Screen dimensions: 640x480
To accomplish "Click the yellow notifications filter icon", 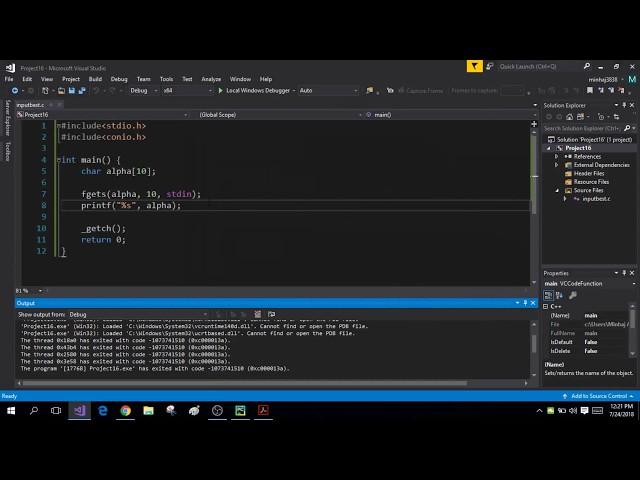I will pos(474,66).
